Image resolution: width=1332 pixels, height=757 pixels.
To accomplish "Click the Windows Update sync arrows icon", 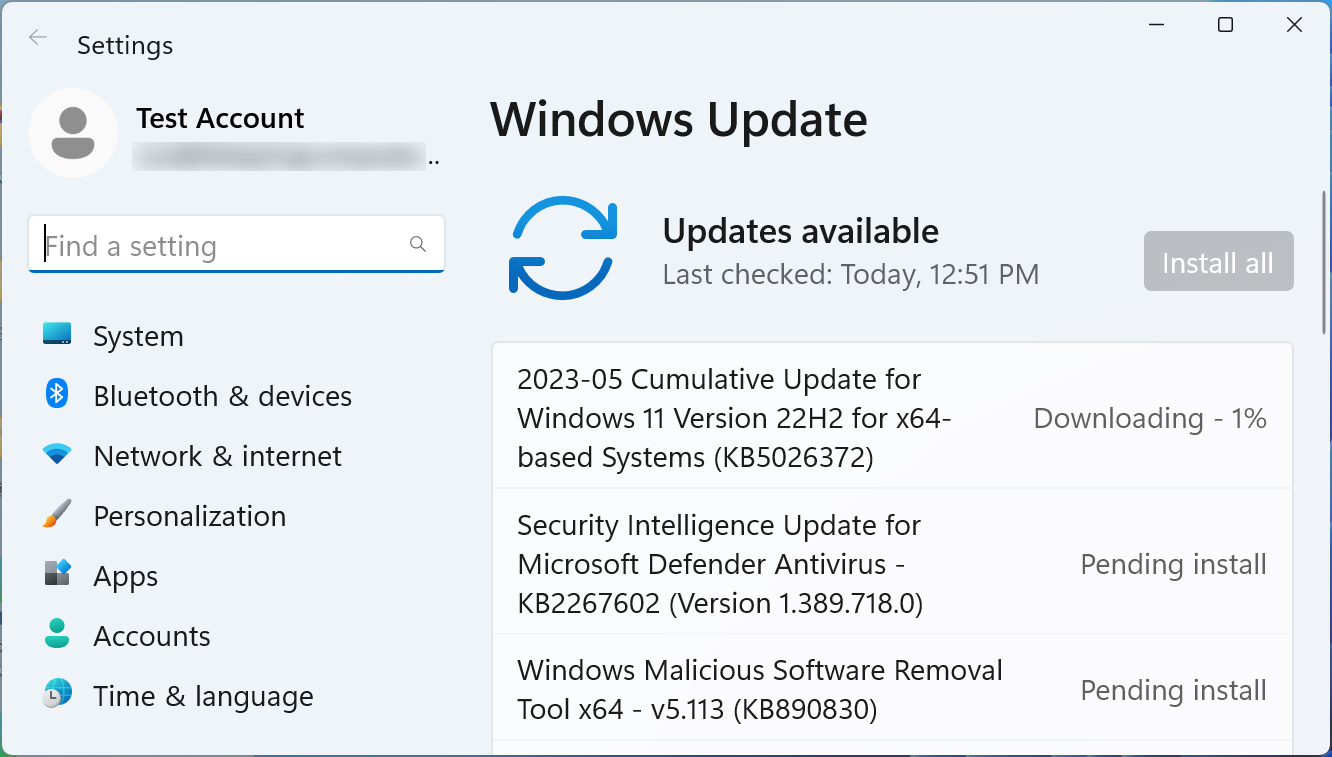I will pyautogui.click(x=563, y=247).
